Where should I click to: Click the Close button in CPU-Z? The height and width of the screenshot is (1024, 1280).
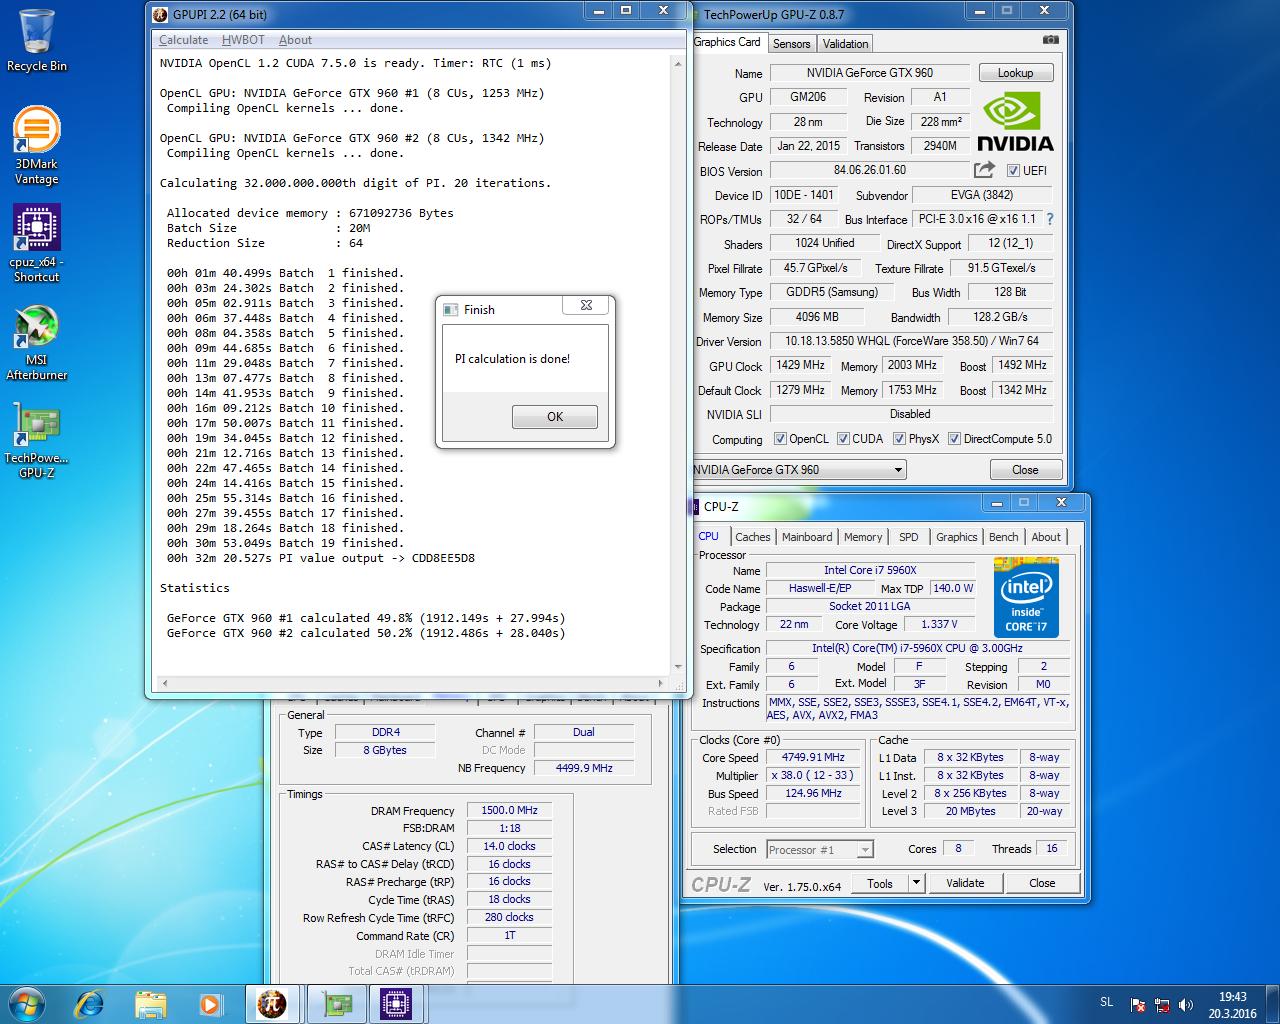(x=1042, y=883)
